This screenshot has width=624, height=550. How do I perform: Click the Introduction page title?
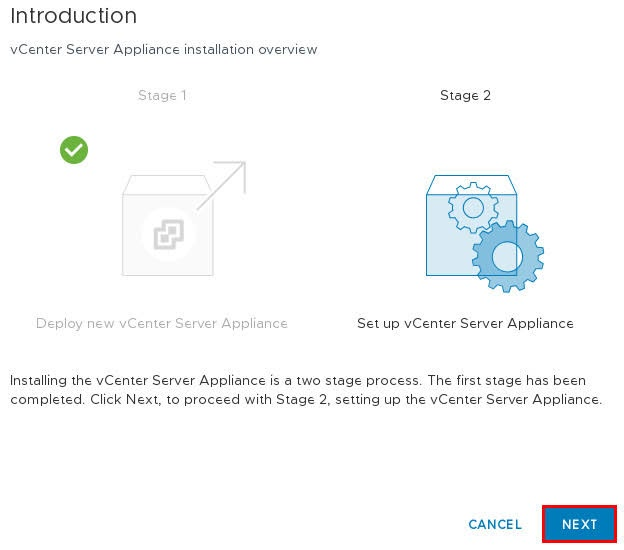pyautogui.click(x=74, y=16)
